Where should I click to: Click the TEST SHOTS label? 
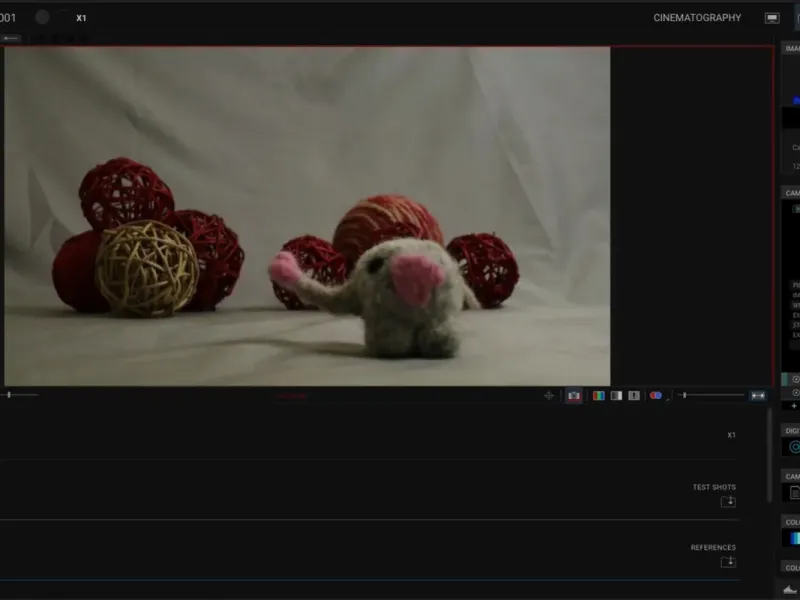[714, 487]
